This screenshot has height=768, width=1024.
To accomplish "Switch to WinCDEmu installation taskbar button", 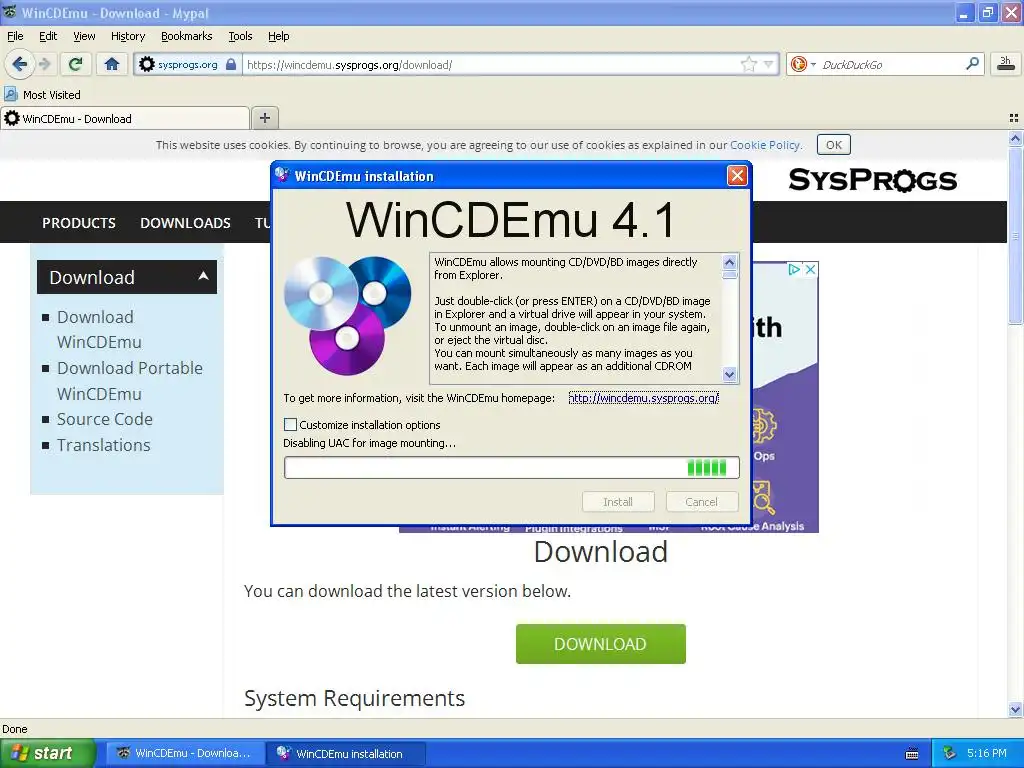I will tap(345, 754).
